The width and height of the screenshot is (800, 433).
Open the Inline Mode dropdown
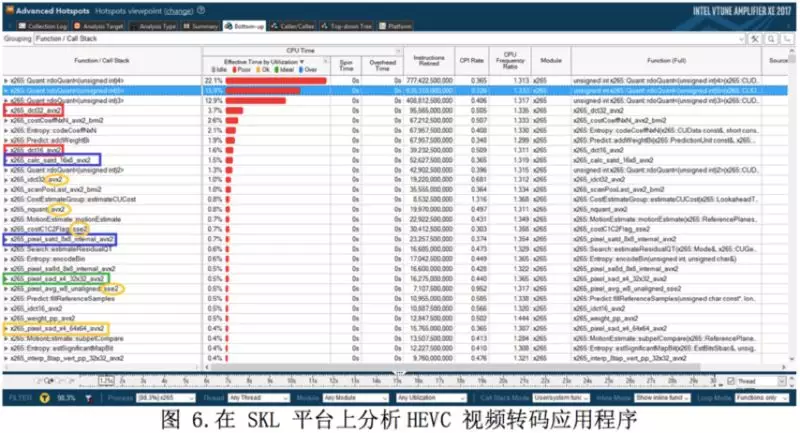point(662,398)
